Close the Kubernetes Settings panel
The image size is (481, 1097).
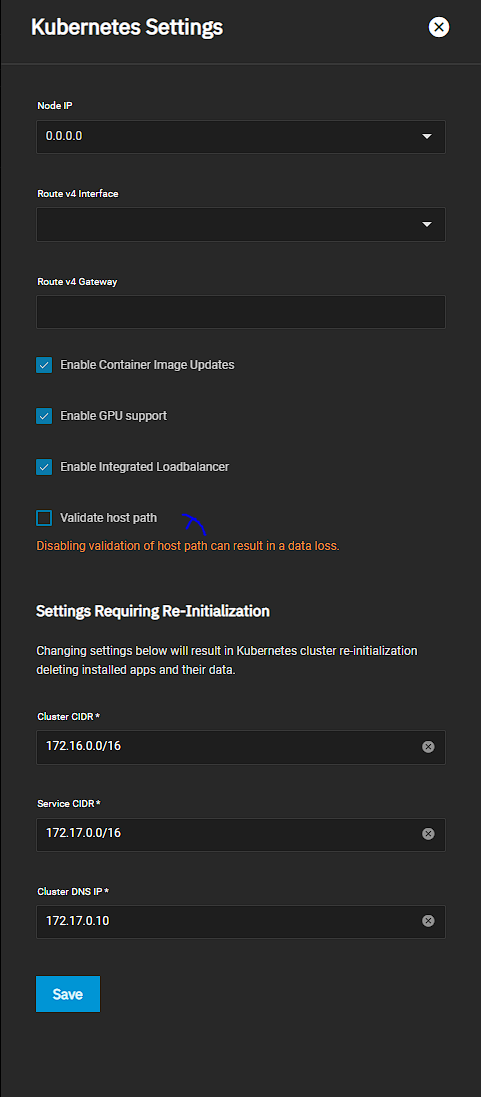pos(438,27)
